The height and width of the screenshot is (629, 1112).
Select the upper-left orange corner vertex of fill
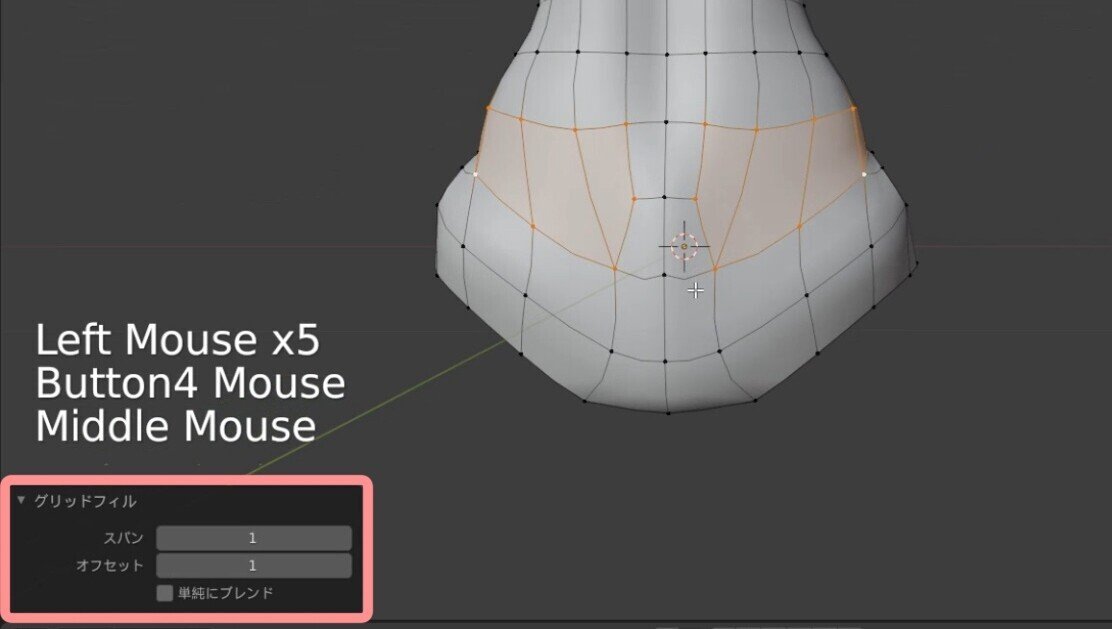click(x=489, y=108)
